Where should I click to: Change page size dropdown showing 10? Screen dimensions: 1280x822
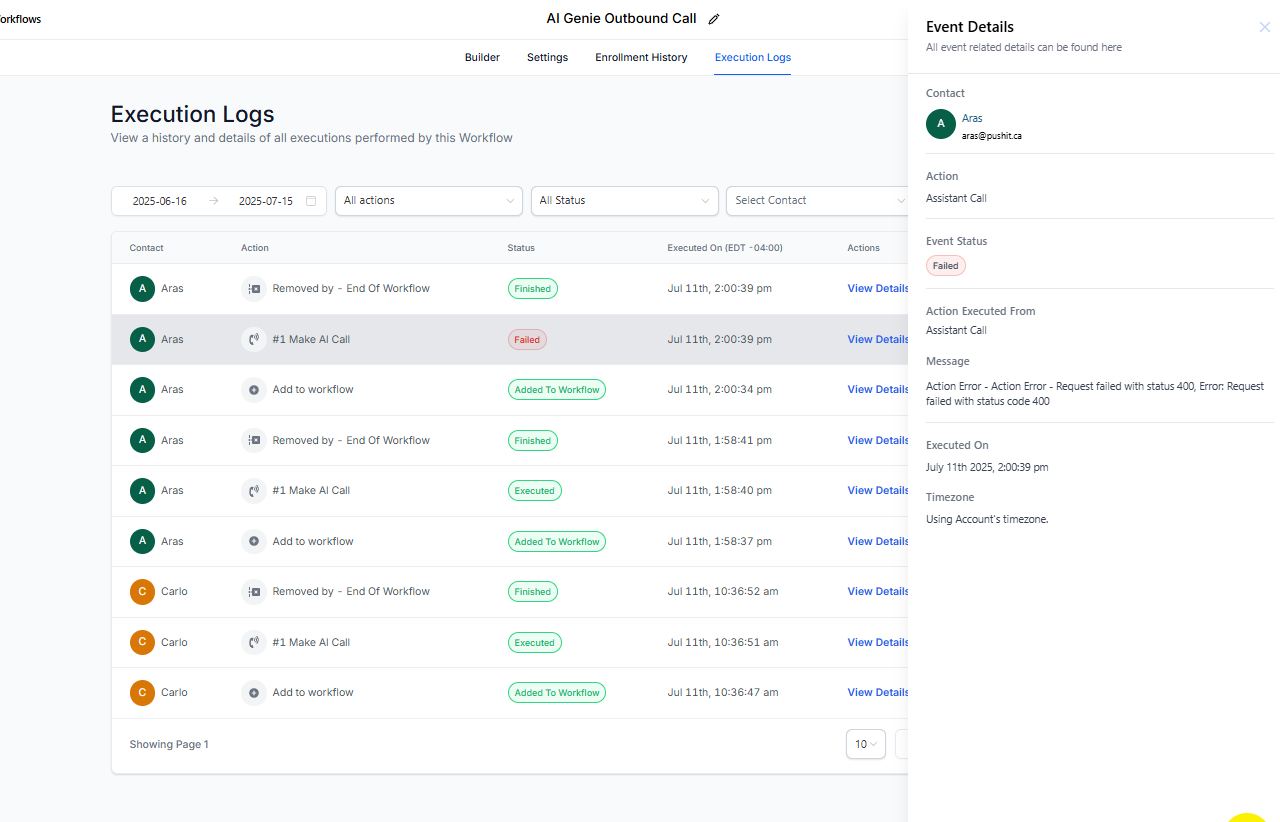click(x=865, y=744)
